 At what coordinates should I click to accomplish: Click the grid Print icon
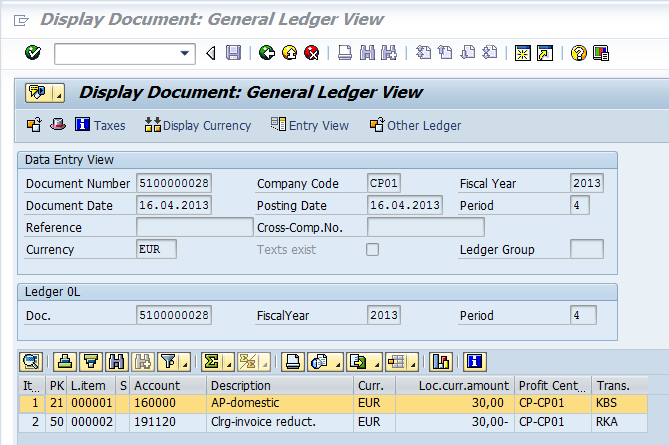point(293,362)
